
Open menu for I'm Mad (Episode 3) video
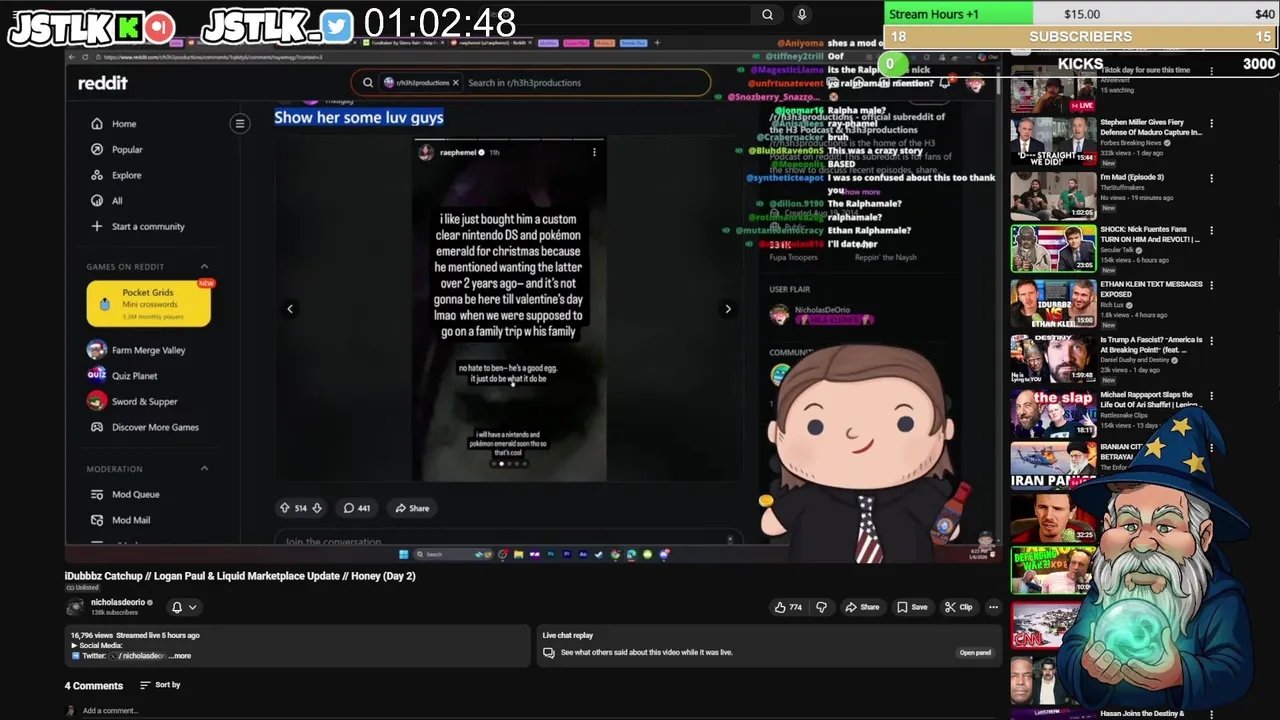tap(1211, 179)
